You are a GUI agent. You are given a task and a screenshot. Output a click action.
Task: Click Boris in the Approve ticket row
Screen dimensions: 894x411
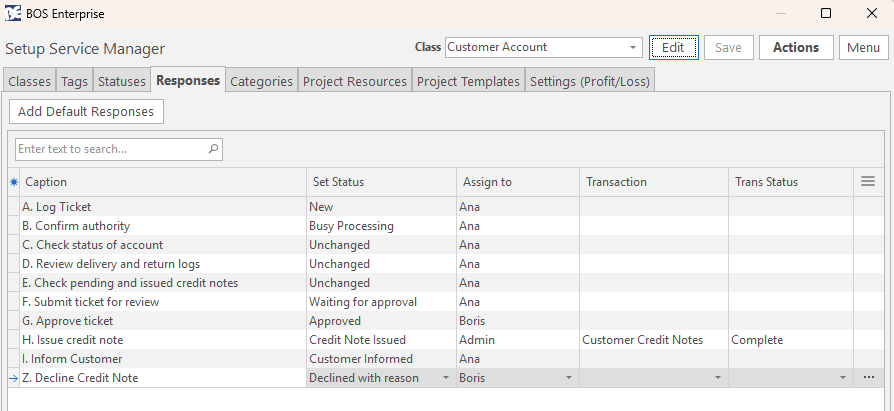(518, 321)
